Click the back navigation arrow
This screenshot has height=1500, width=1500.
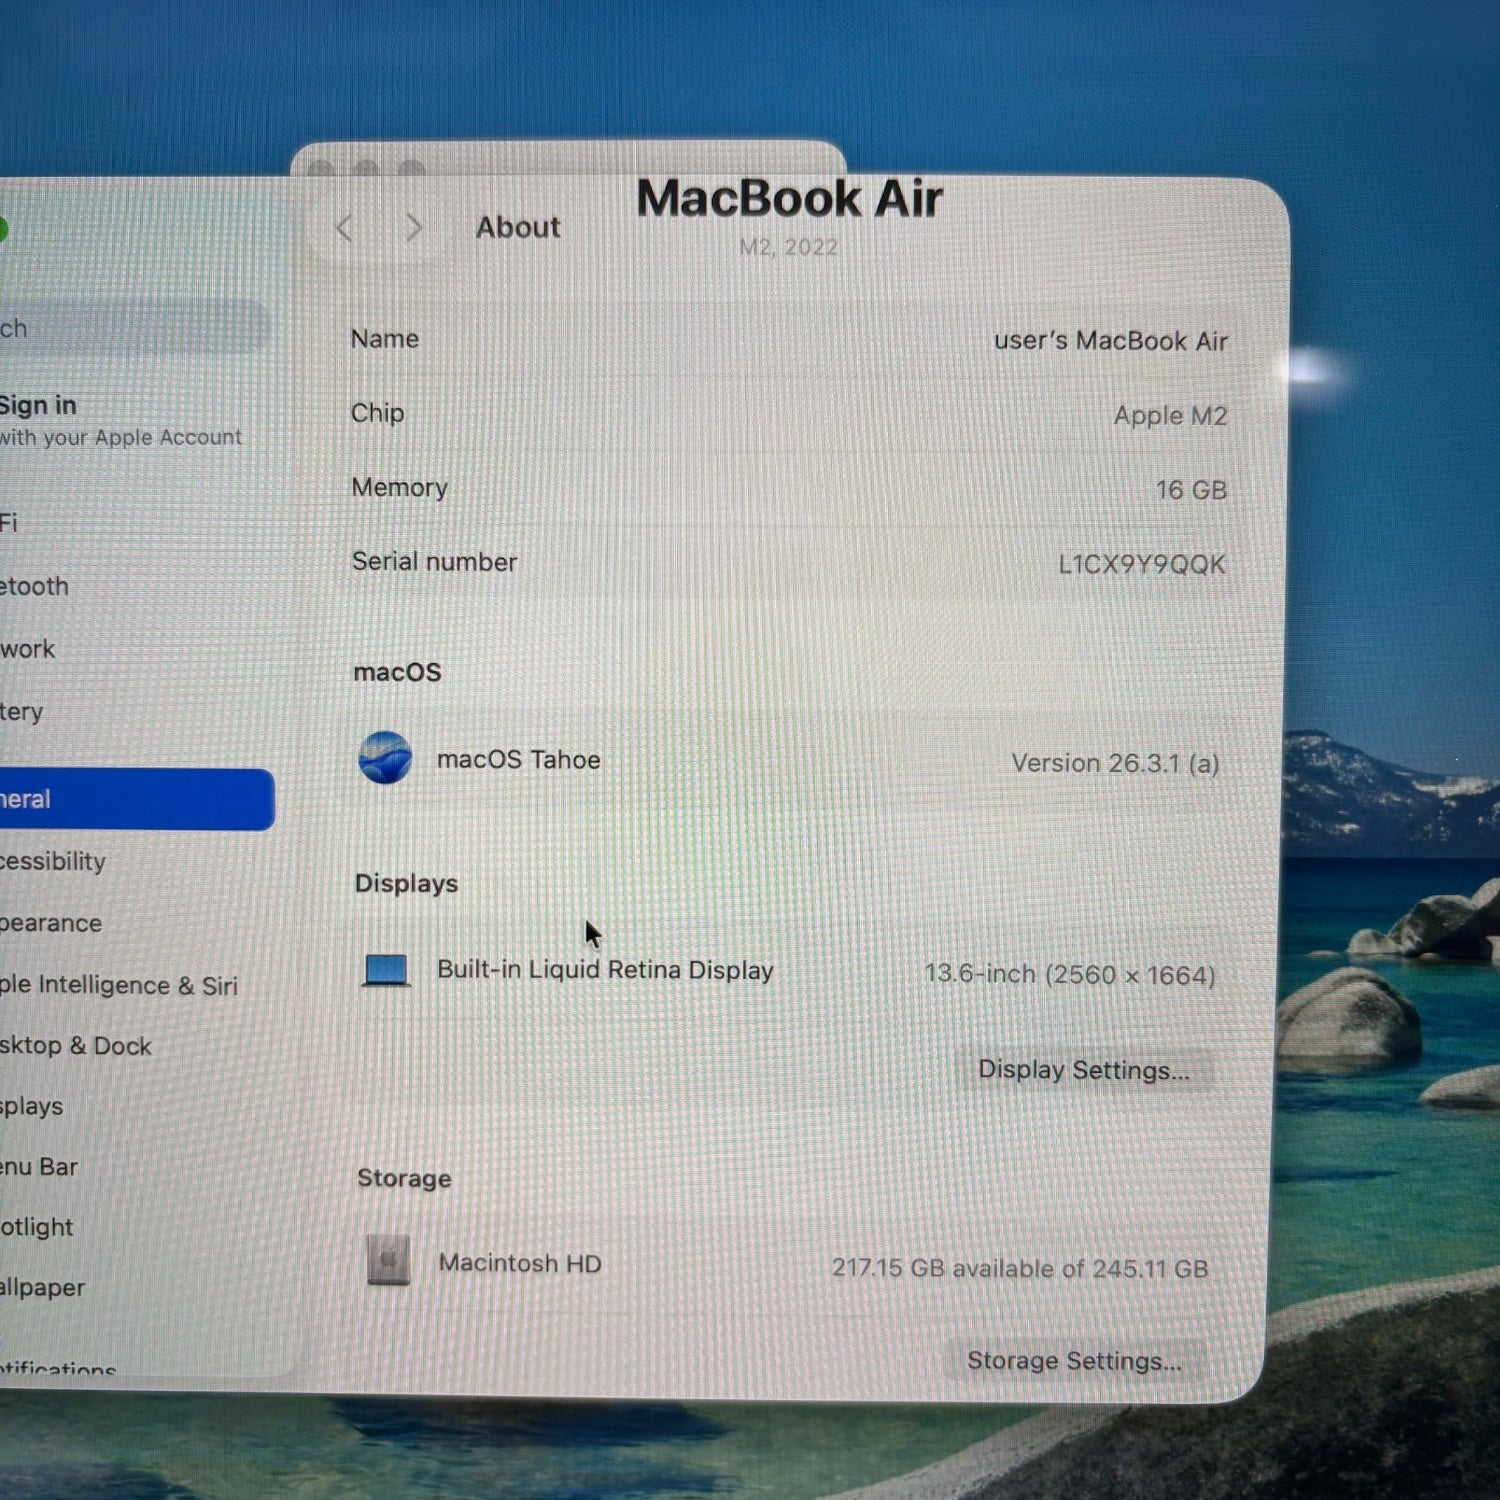[x=345, y=229]
